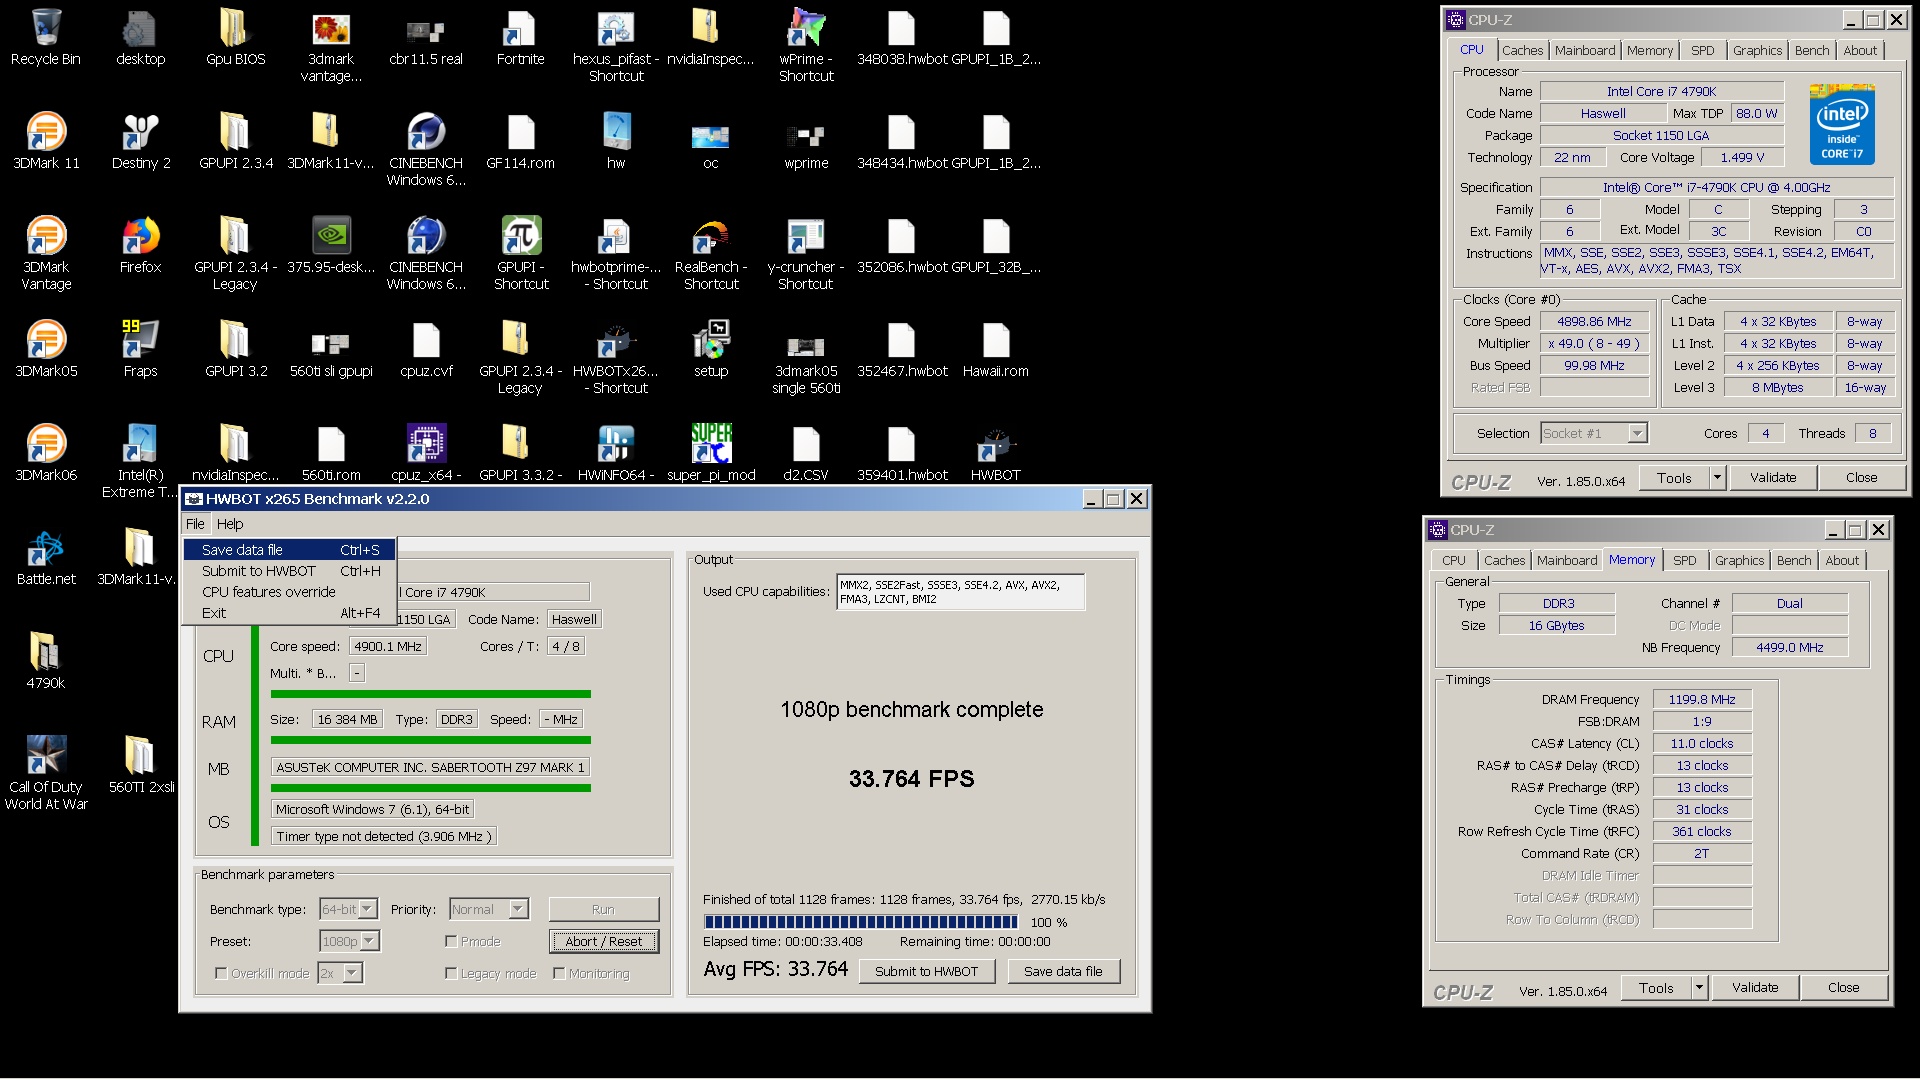Click the 100% benchmark progress bar
Screen dimensions: 1920x1080
tap(860, 922)
